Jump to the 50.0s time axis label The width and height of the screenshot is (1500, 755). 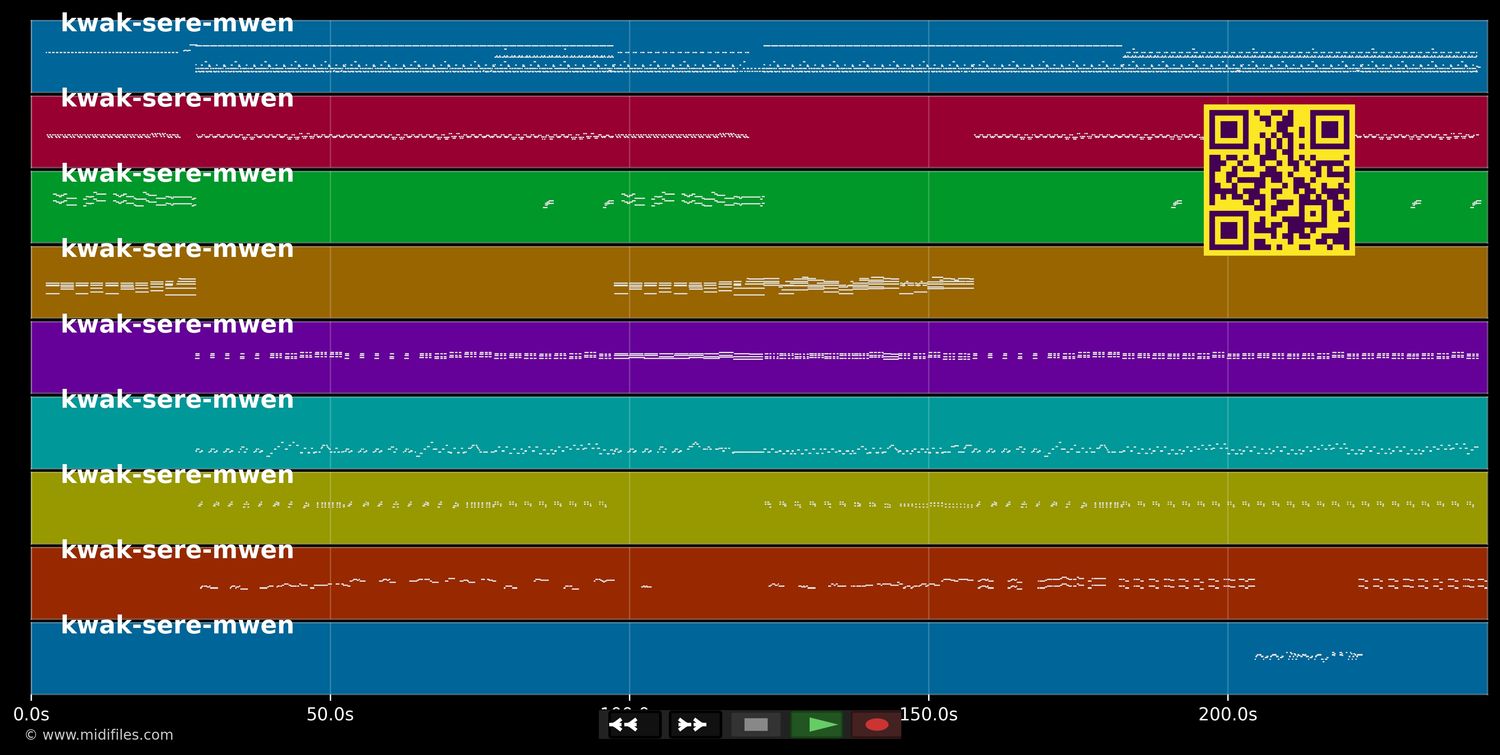pyautogui.click(x=330, y=715)
